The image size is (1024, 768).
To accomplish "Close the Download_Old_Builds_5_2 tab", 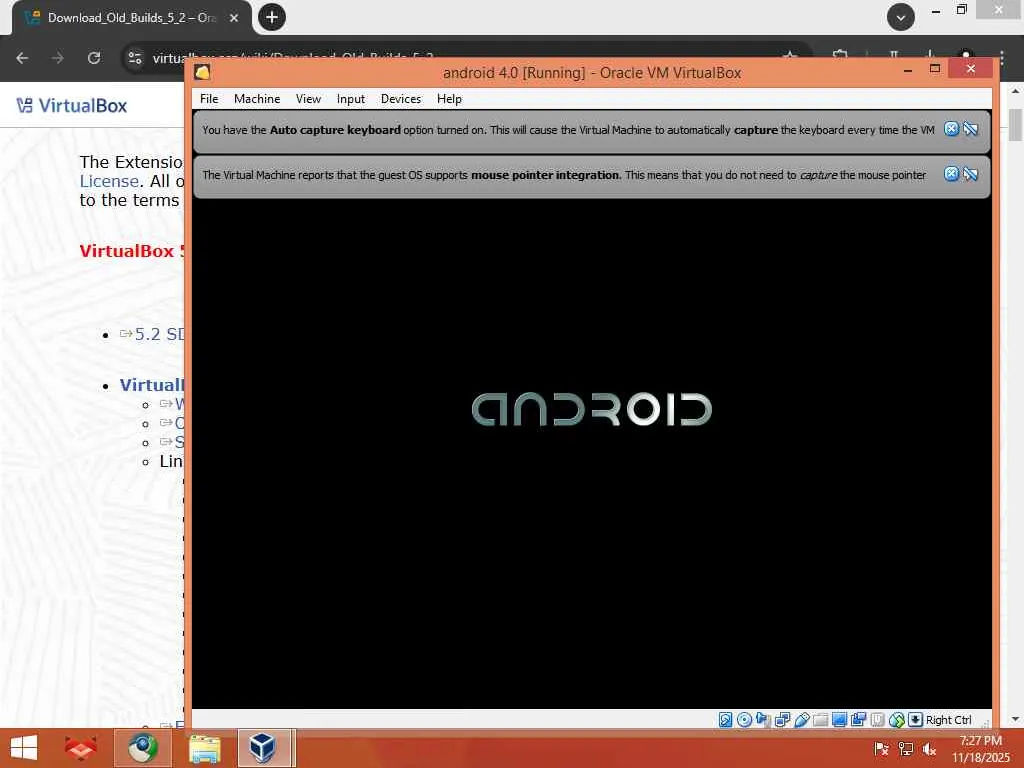I will coord(234,18).
